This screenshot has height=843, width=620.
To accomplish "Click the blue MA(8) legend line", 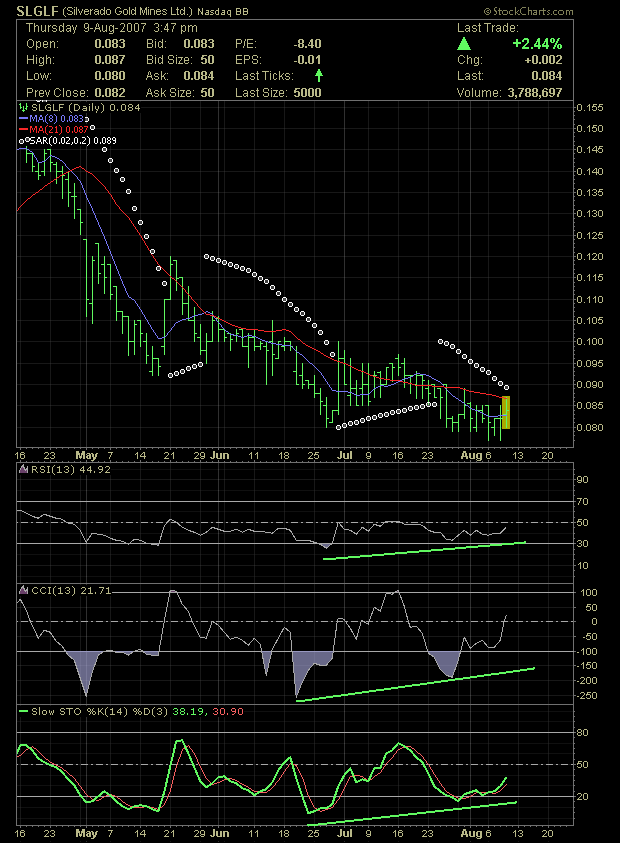I will (x=23, y=118).
